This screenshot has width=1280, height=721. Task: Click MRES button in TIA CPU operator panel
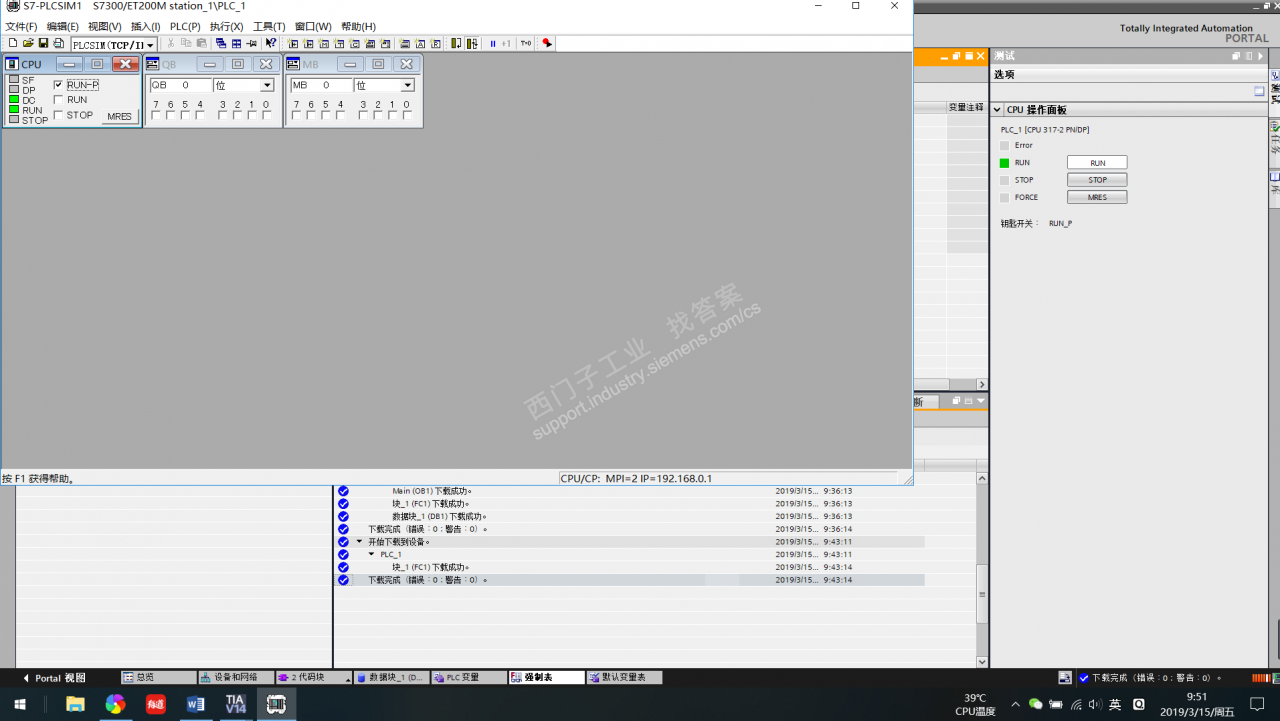click(1097, 197)
